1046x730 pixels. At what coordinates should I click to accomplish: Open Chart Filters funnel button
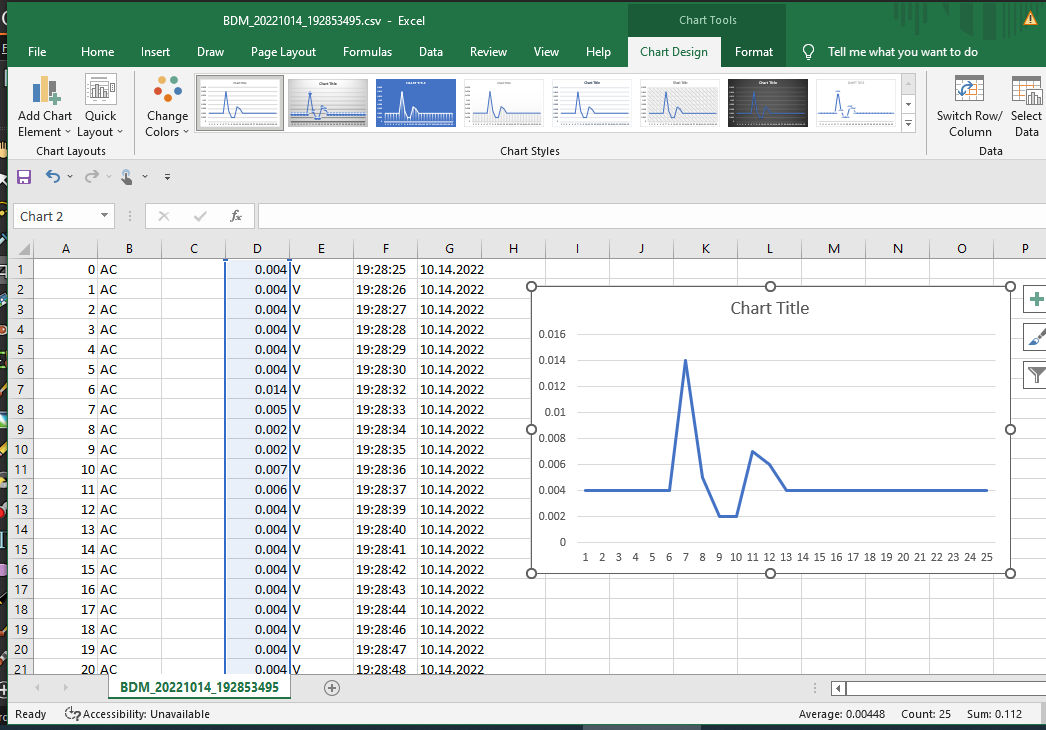(1035, 375)
